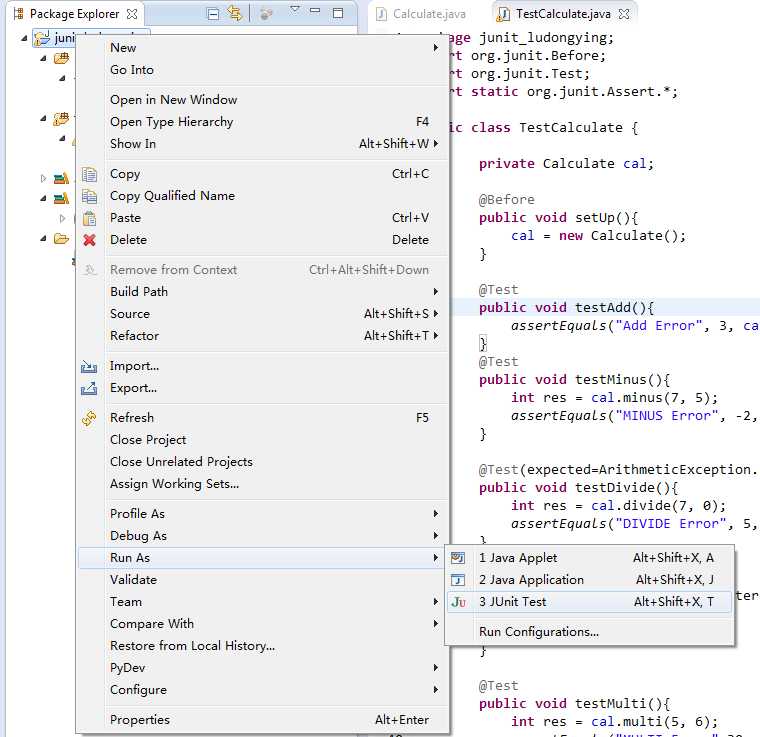
Task: Open the Refactor submenu
Action: 263,336
